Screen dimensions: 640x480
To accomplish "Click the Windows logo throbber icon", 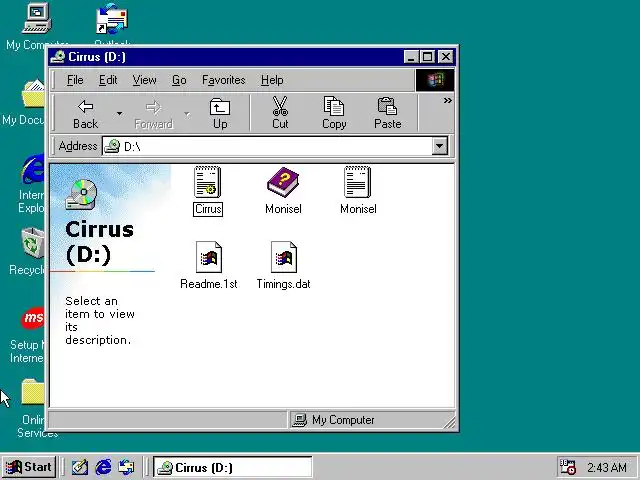I will click(435, 80).
